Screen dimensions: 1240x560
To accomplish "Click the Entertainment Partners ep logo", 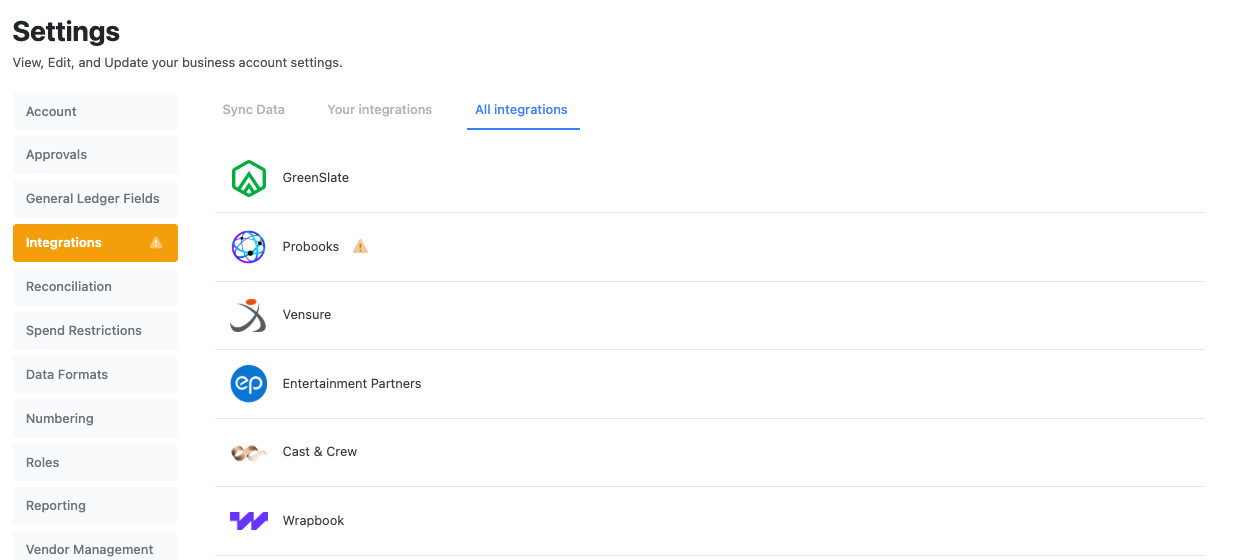I will [248, 384].
